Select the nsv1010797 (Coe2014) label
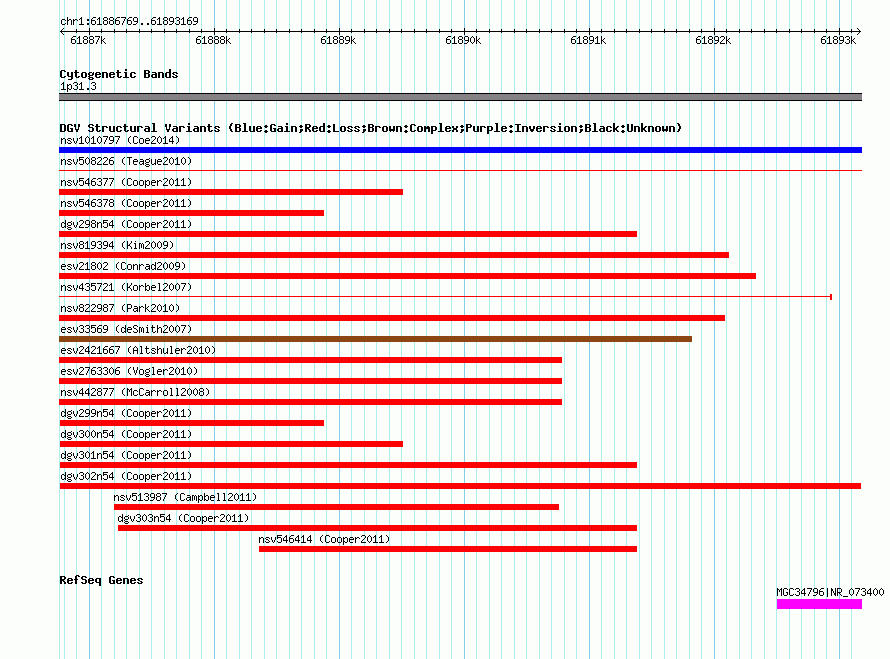Screen dimensions: 890x659 (120, 140)
